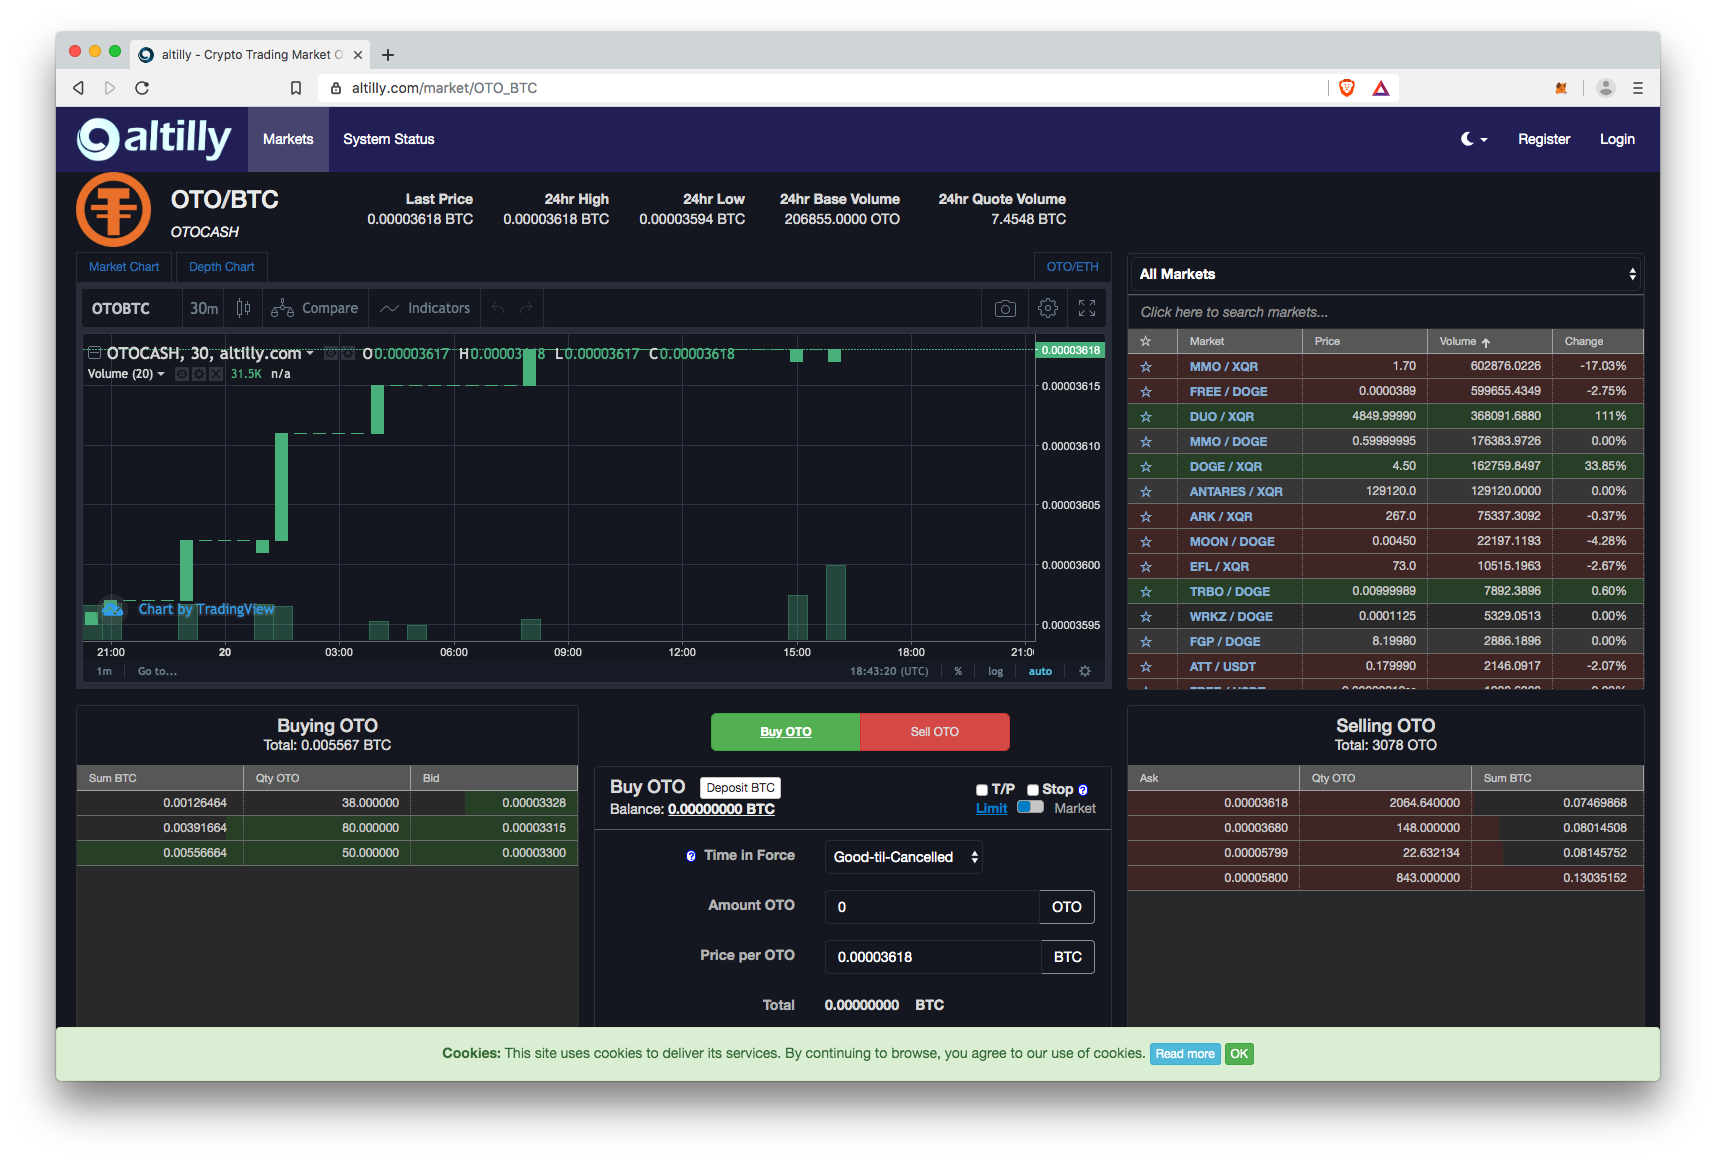Select the 1m date range
This screenshot has width=1716, height=1161.
click(104, 671)
